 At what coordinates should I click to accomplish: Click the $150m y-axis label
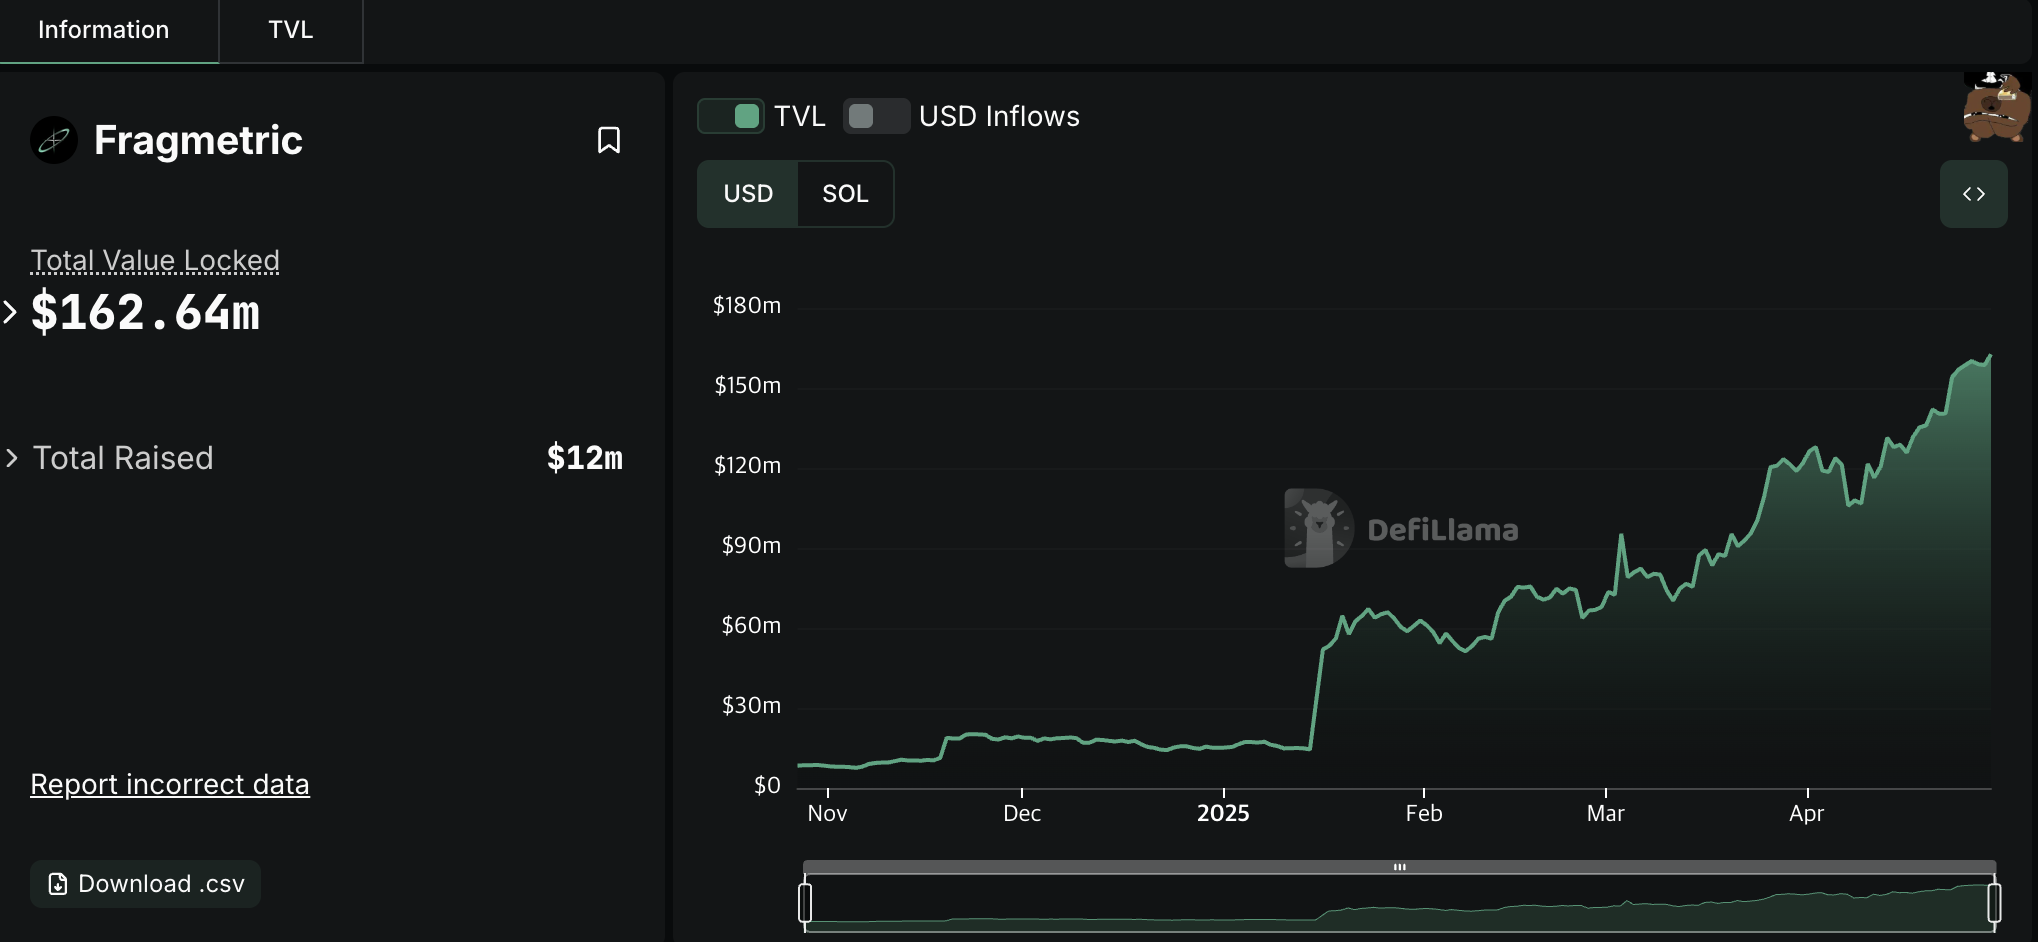pyautogui.click(x=748, y=385)
